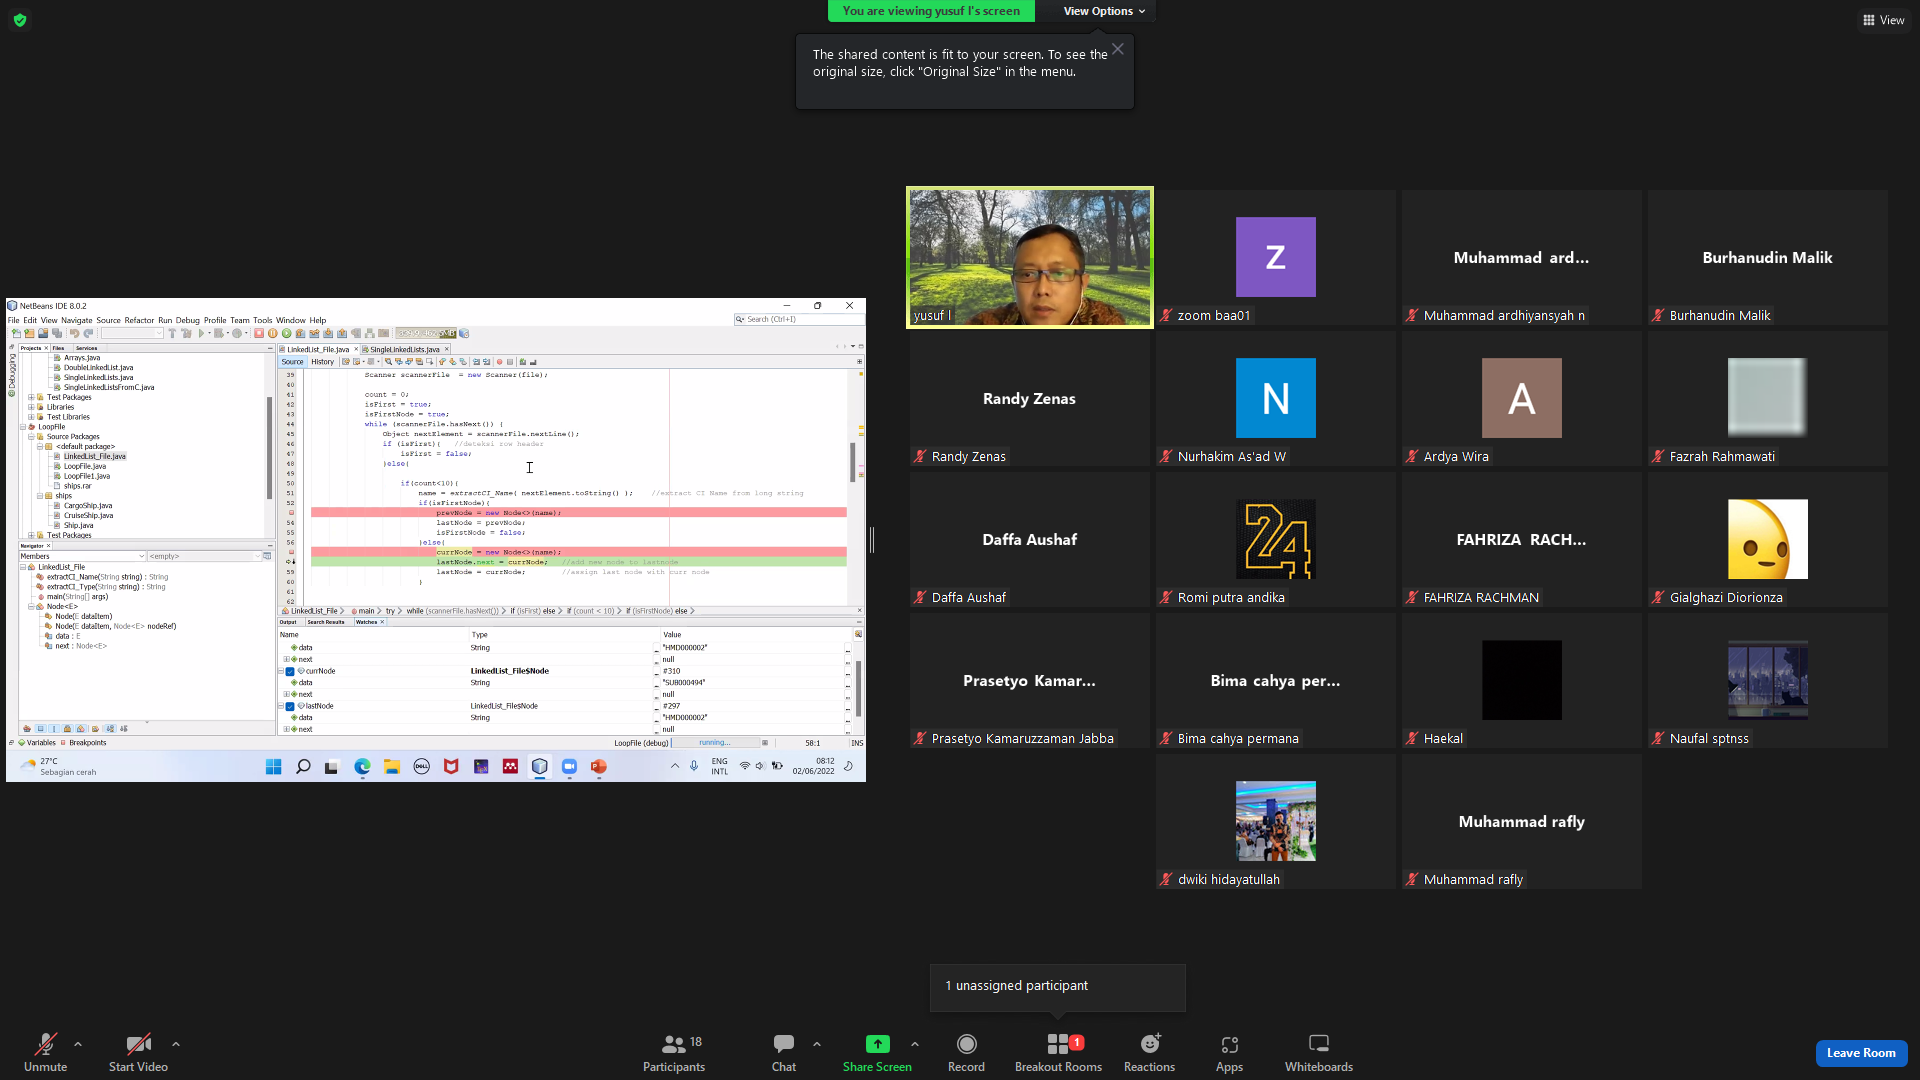Open the Breakpoints window button

(83, 743)
